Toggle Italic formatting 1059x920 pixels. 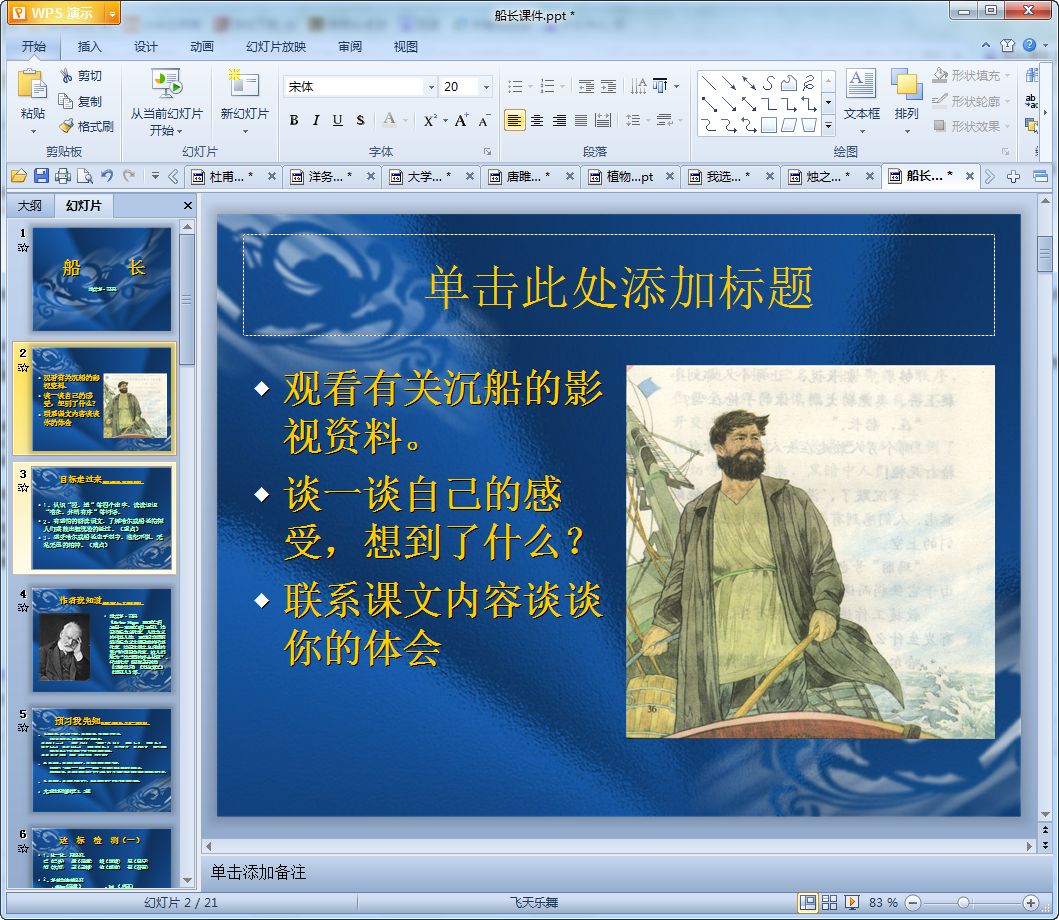coord(316,120)
